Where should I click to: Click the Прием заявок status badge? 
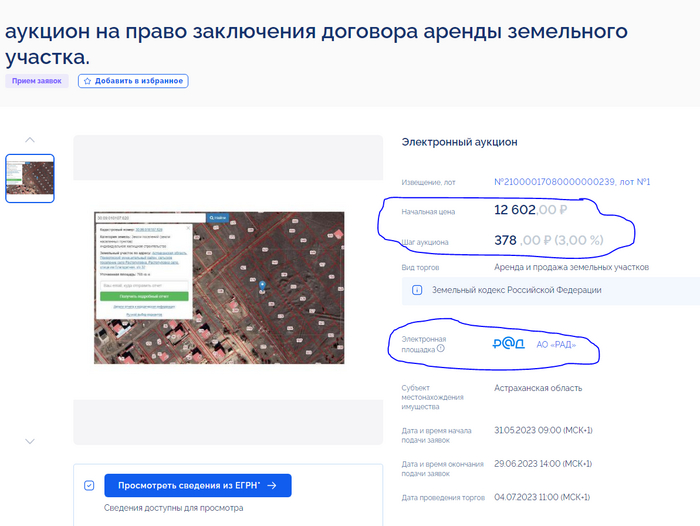point(37,81)
